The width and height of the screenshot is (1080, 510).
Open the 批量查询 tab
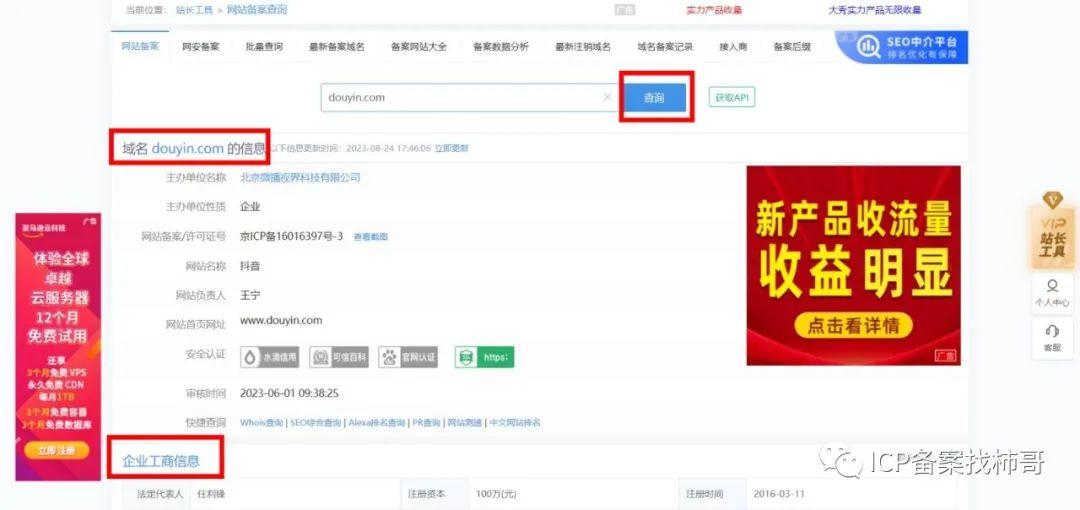click(264, 47)
